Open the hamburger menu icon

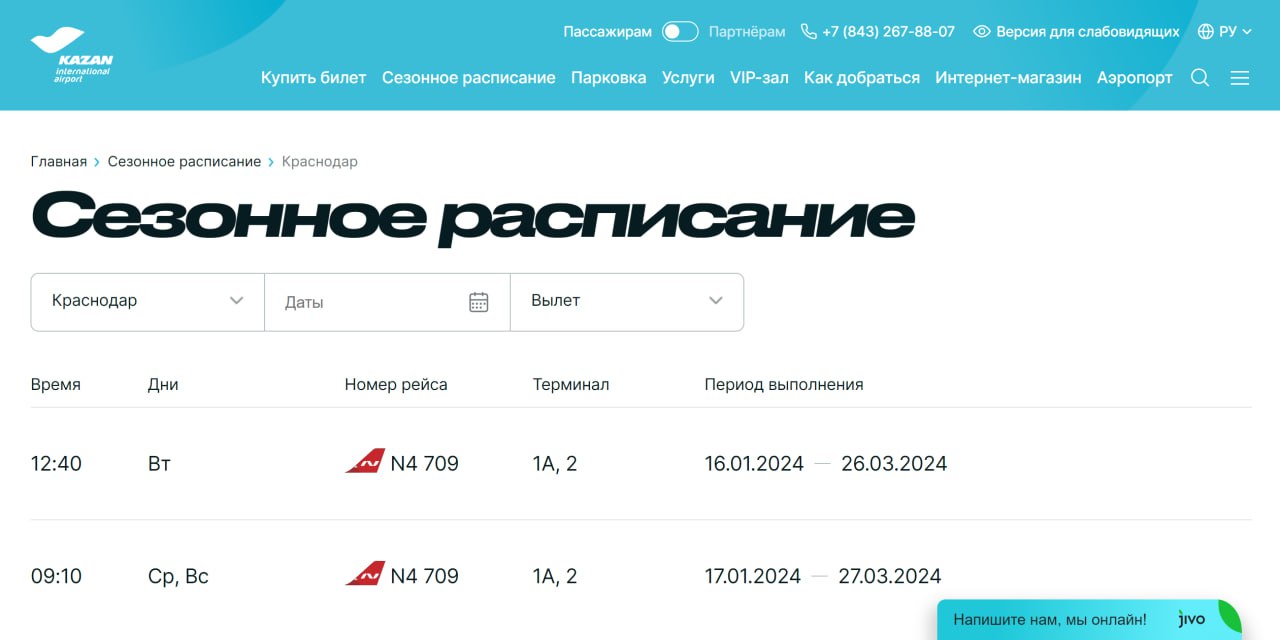pos(1240,78)
